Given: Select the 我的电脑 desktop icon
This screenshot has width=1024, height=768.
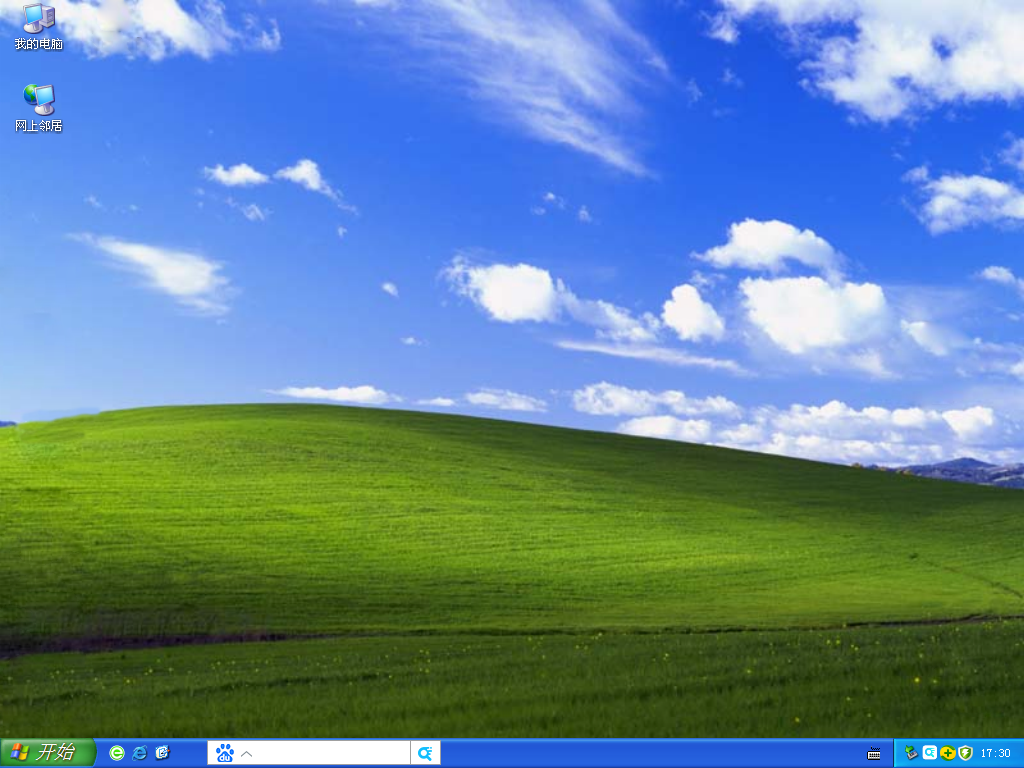Looking at the screenshot, I should tap(38, 18).
